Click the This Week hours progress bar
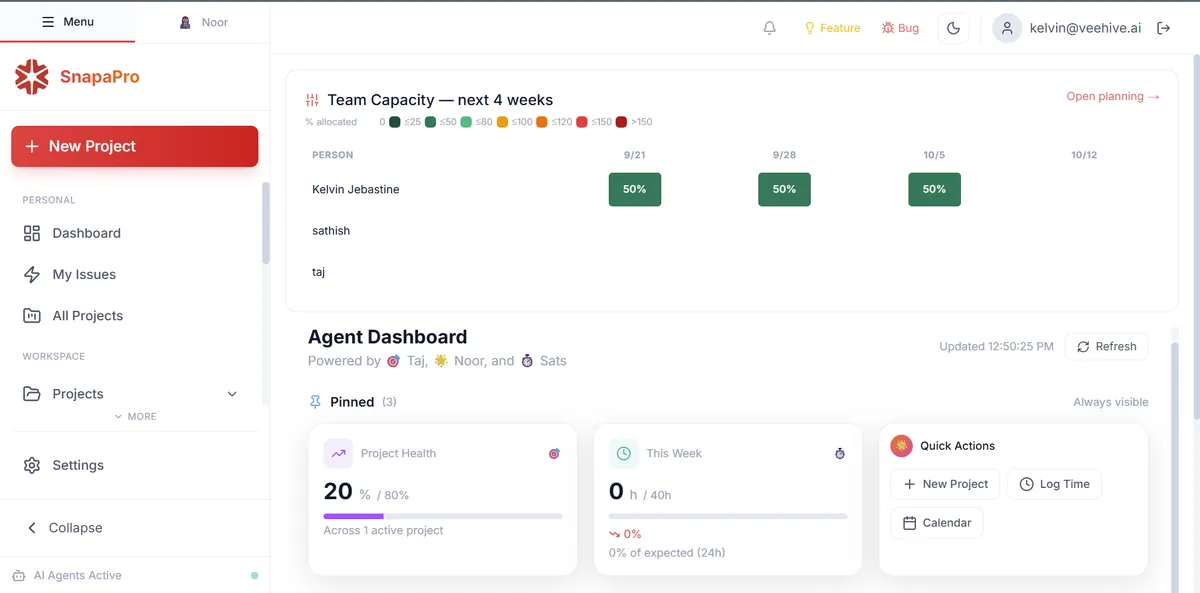The image size is (1200, 593). (728, 516)
